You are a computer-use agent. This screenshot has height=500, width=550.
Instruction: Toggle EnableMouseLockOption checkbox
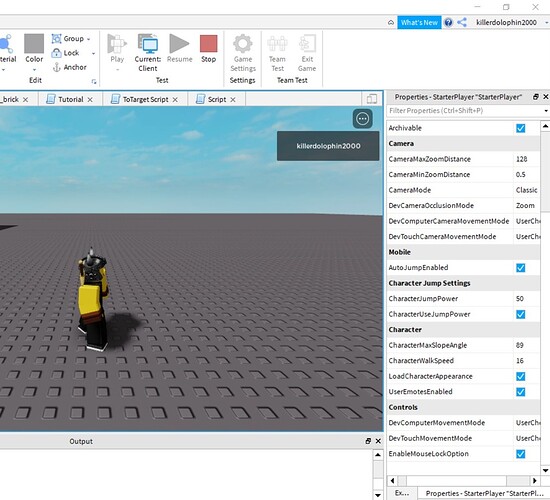pyautogui.click(x=521, y=454)
